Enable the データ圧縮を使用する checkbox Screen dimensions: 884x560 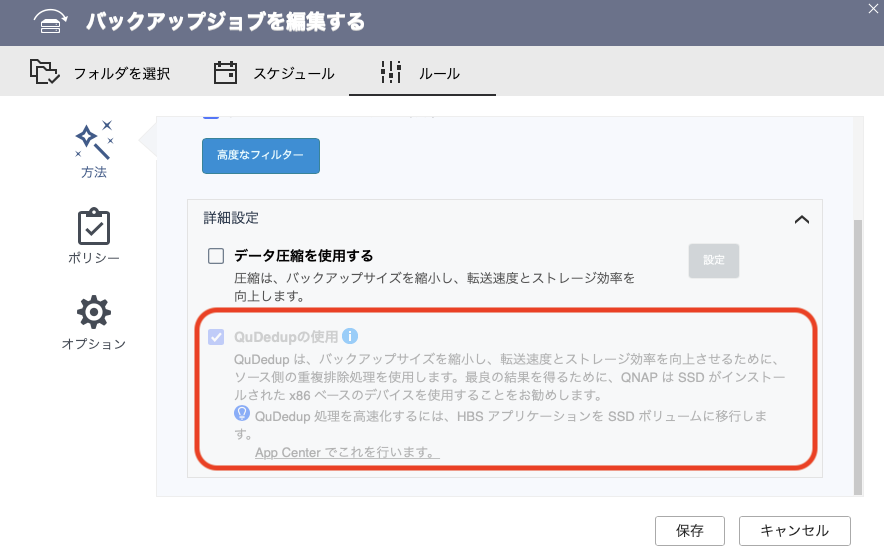[x=216, y=256]
